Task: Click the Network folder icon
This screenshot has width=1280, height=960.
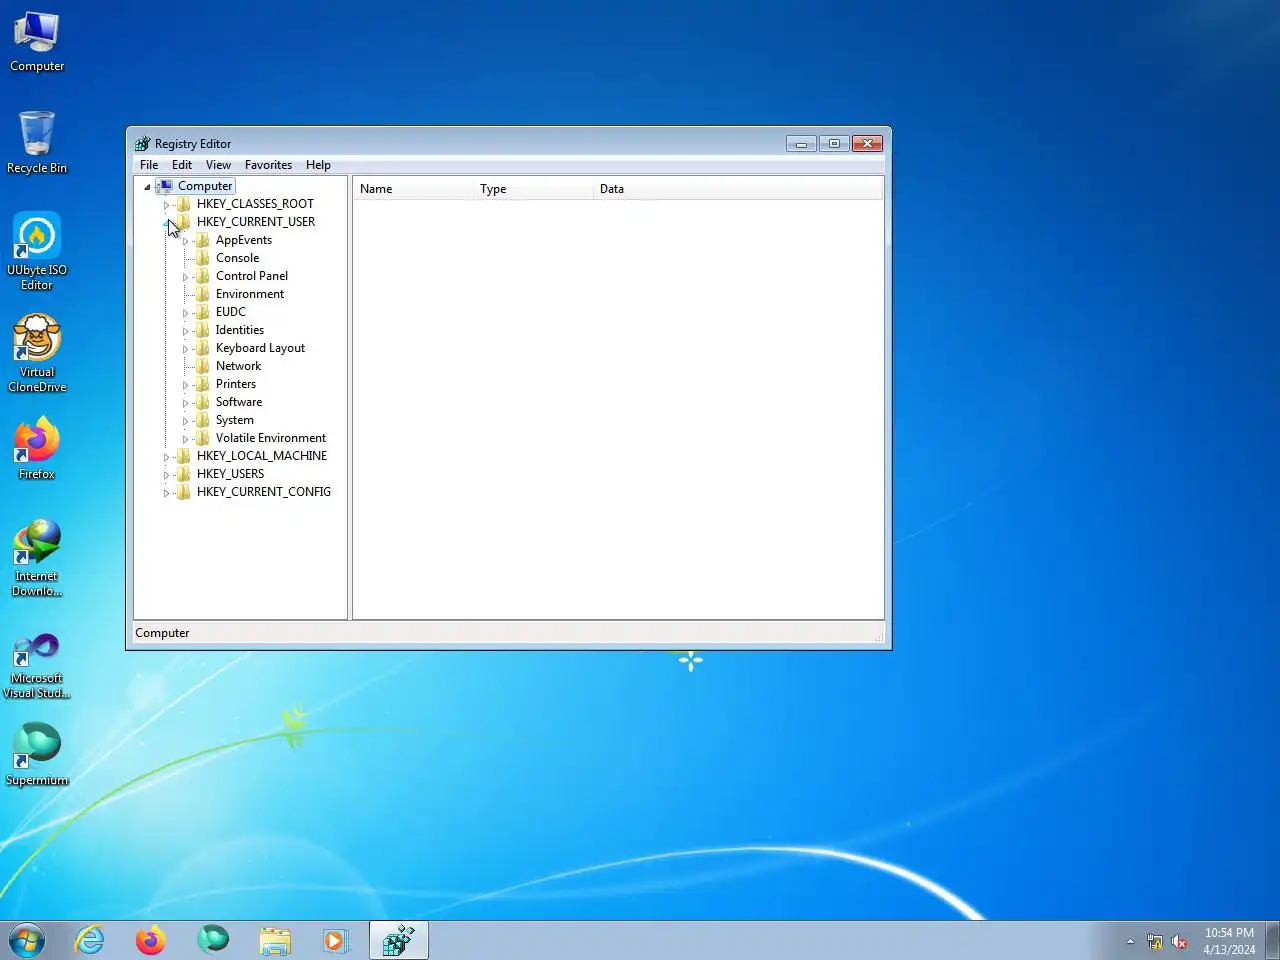Action: pyautogui.click(x=202, y=366)
